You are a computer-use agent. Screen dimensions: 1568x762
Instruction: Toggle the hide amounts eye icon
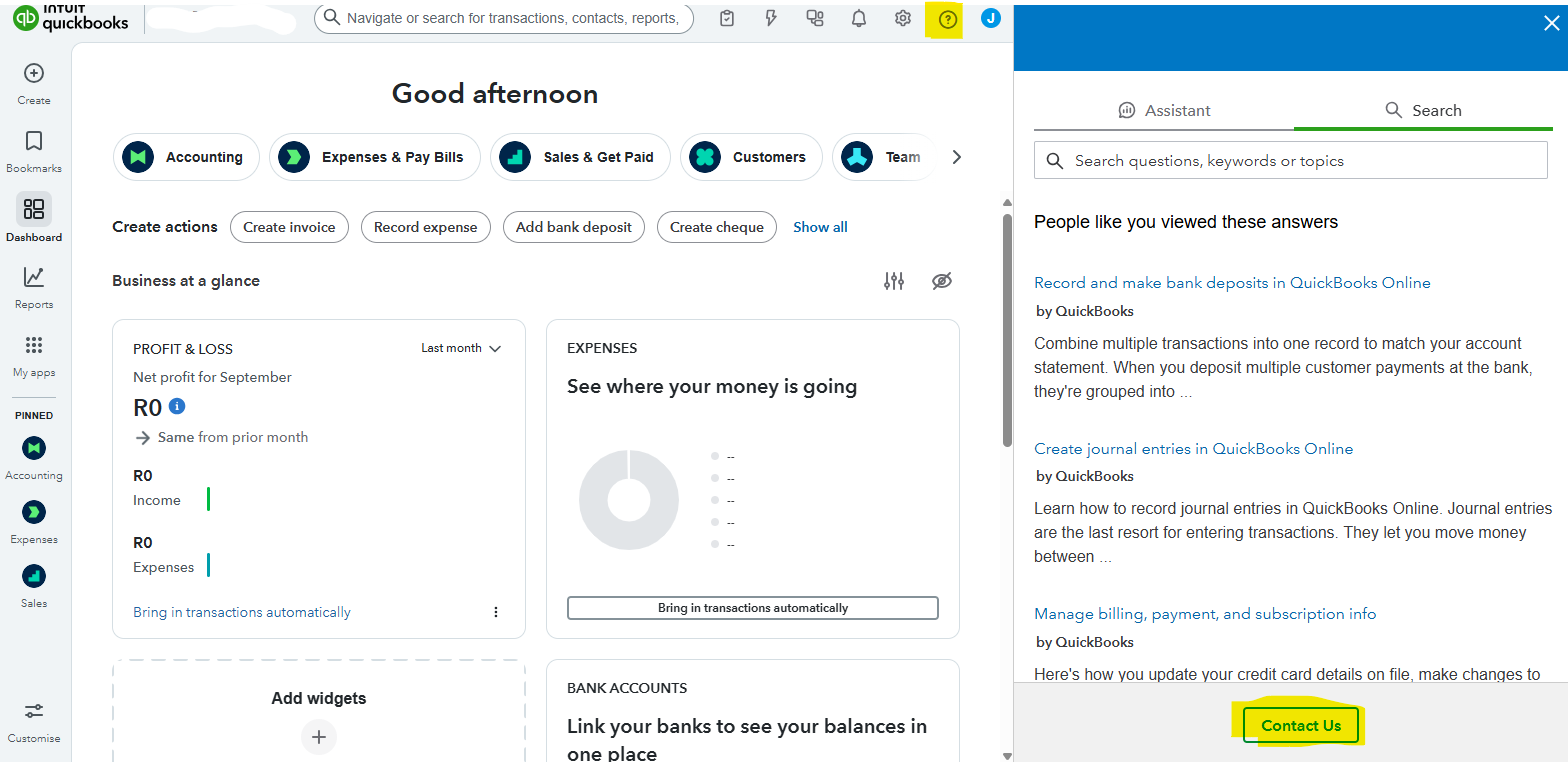[x=941, y=281]
